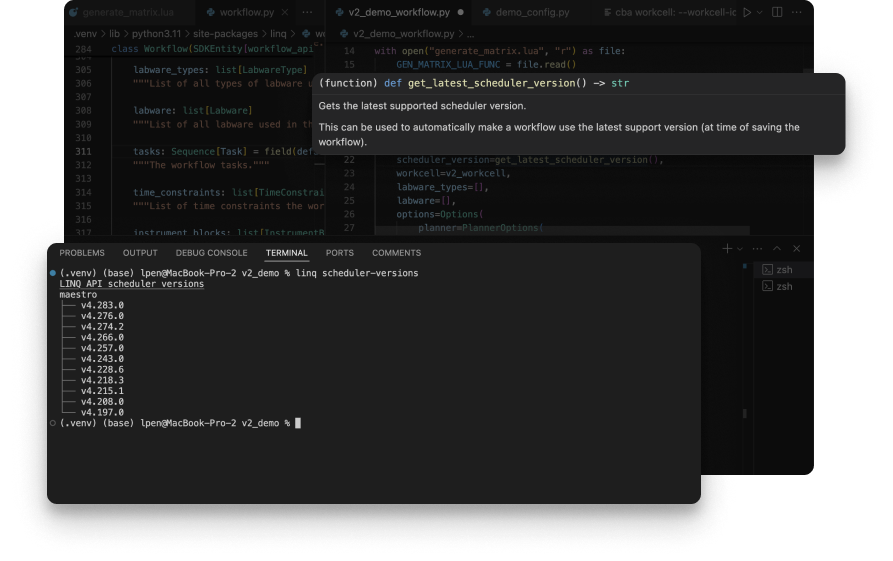Open the new terminal profile dropdown
Screen dimensions: 893x561
click(740, 249)
